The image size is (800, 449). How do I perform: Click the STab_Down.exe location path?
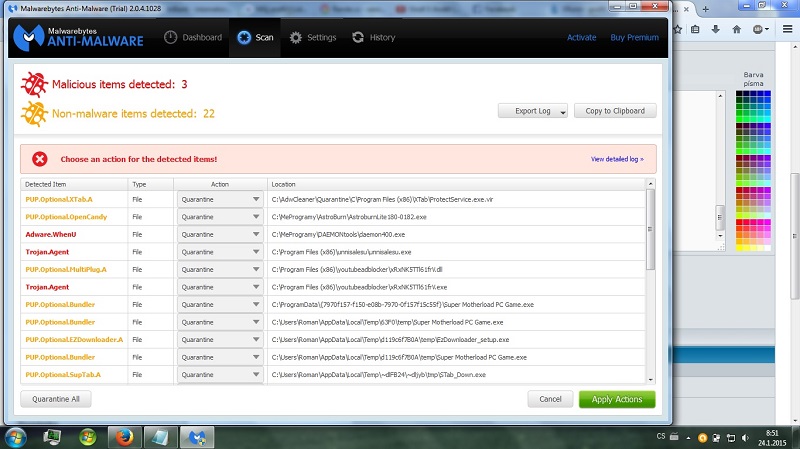[x=379, y=375]
